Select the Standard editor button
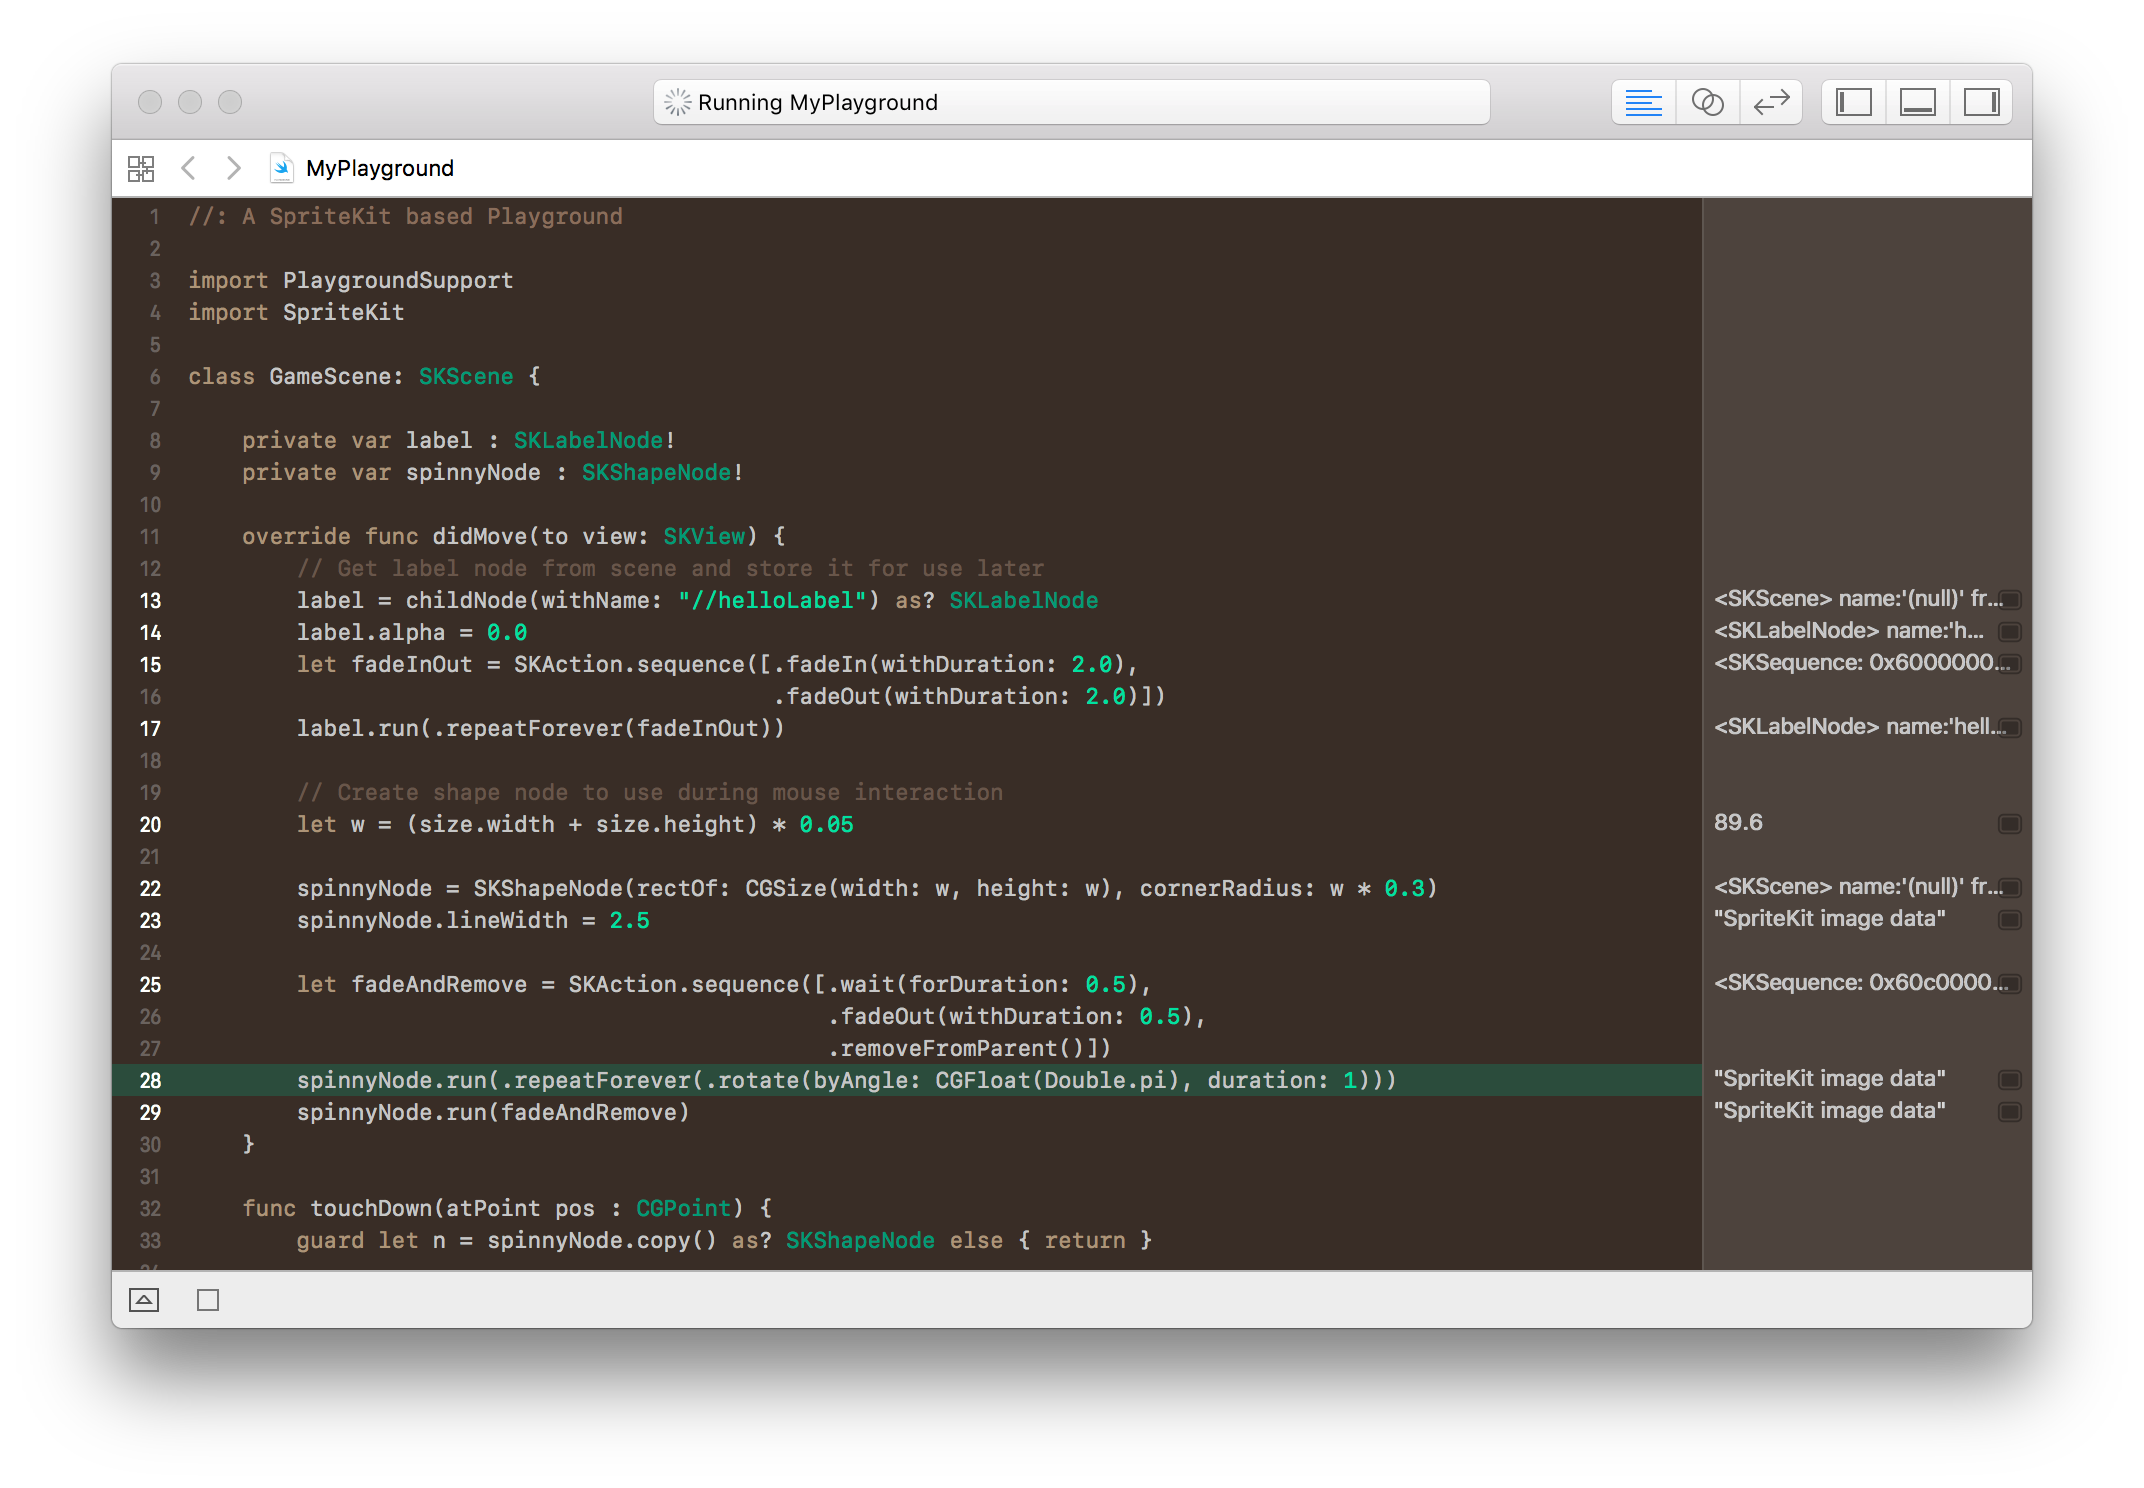Screen dimensions: 2144x1488 1643,102
